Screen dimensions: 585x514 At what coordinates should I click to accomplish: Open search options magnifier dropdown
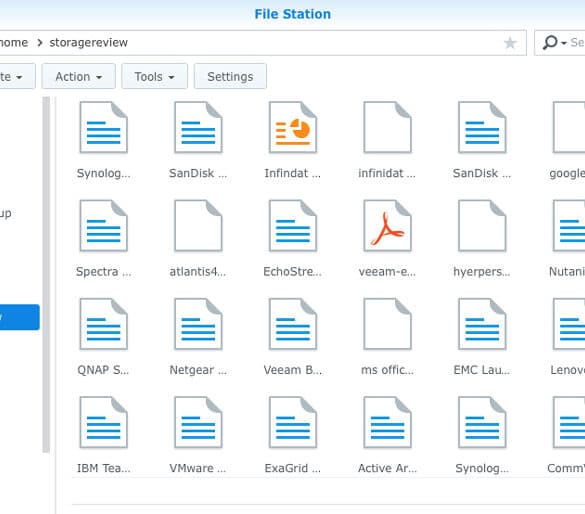point(554,43)
